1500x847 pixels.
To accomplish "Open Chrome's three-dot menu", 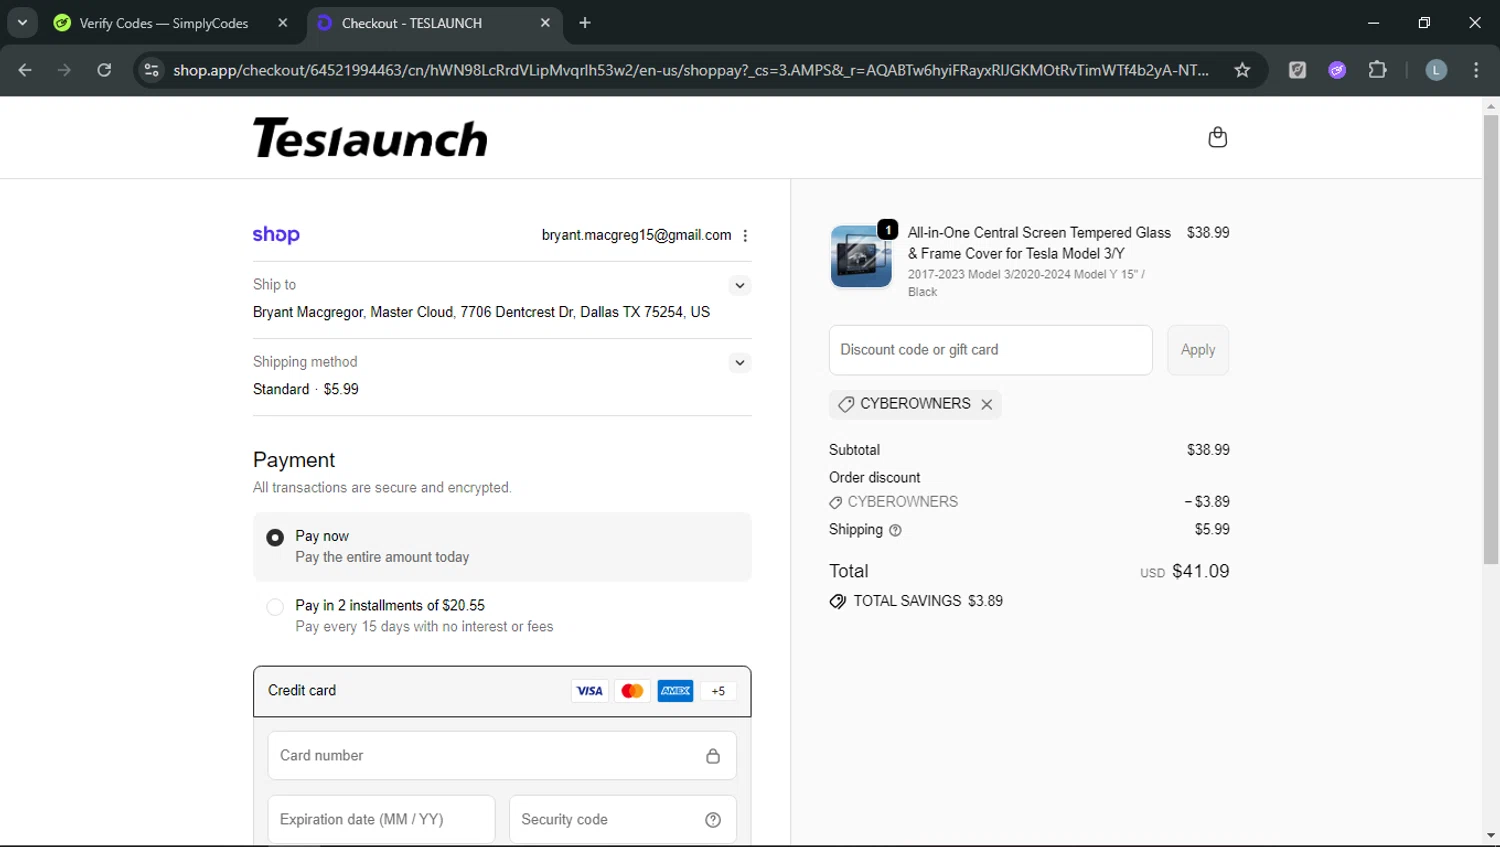I will (x=1476, y=70).
